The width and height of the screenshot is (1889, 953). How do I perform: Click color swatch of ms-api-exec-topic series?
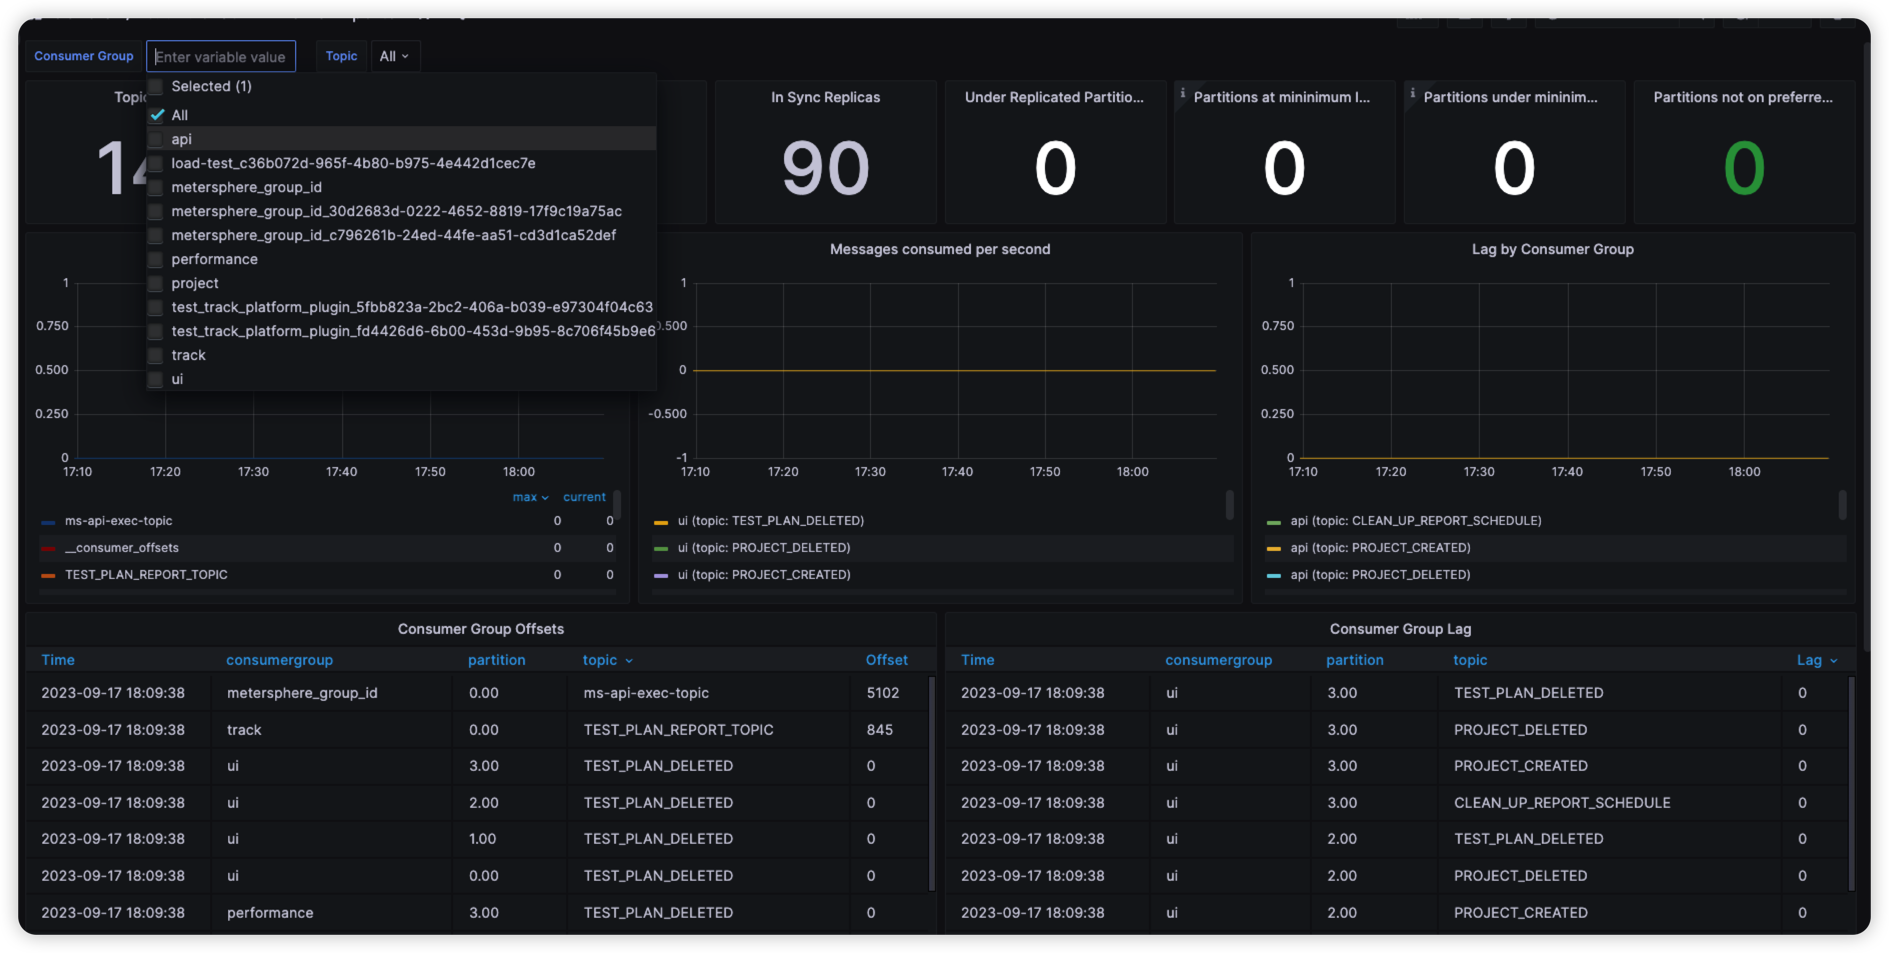(x=48, y=522)
